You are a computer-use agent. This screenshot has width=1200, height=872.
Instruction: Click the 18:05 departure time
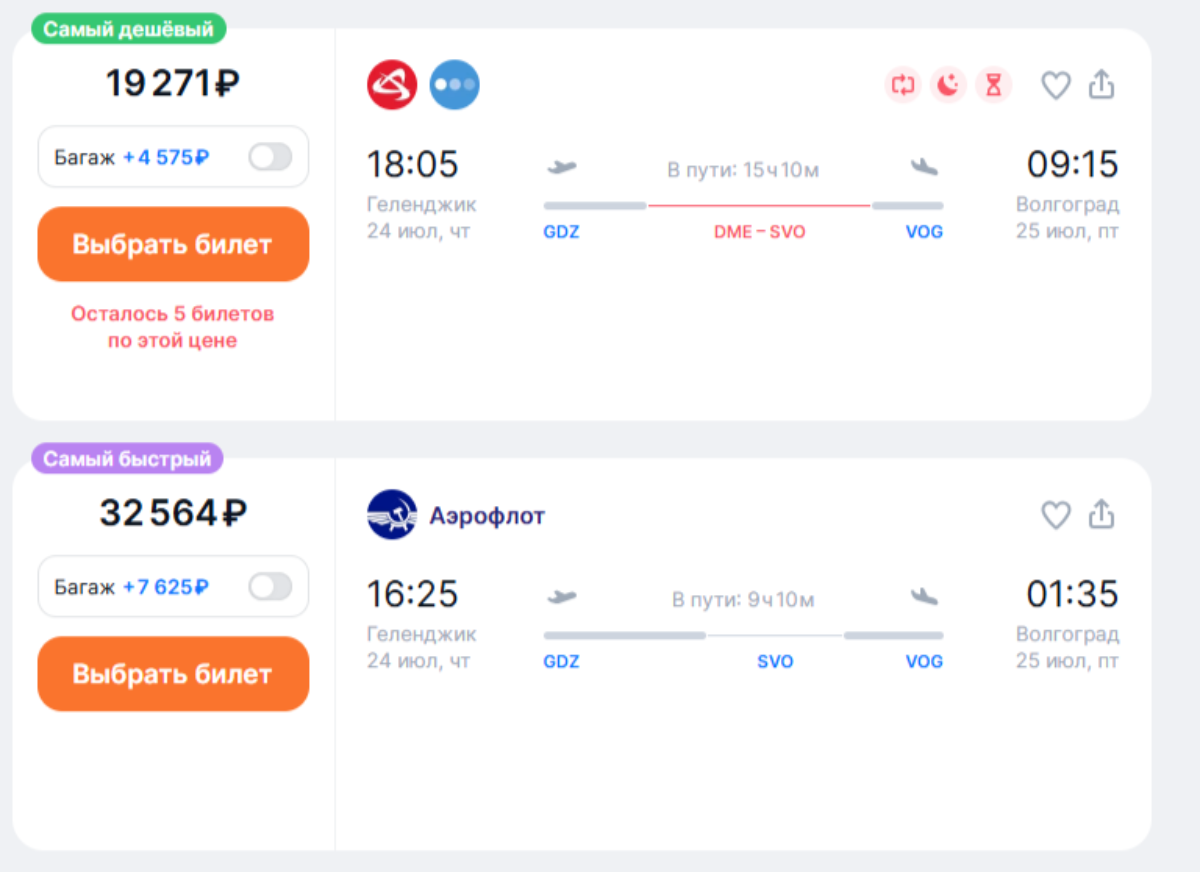pos(412,164)
